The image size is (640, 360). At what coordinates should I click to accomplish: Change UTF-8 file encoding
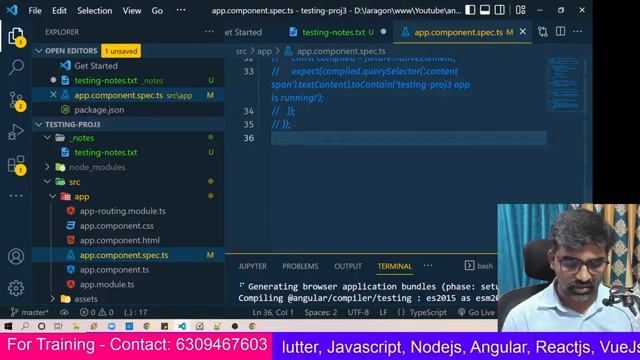(x=358, y=313)
